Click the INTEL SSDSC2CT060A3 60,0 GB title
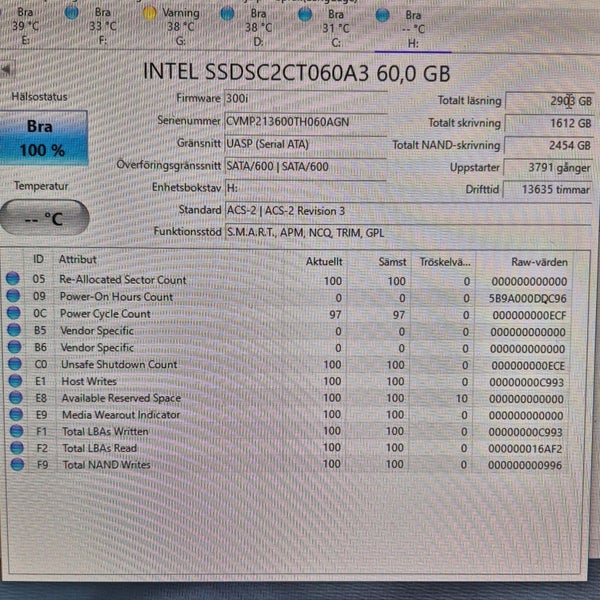The width and height of the screenshot is (600, 600). coord(297,73)
